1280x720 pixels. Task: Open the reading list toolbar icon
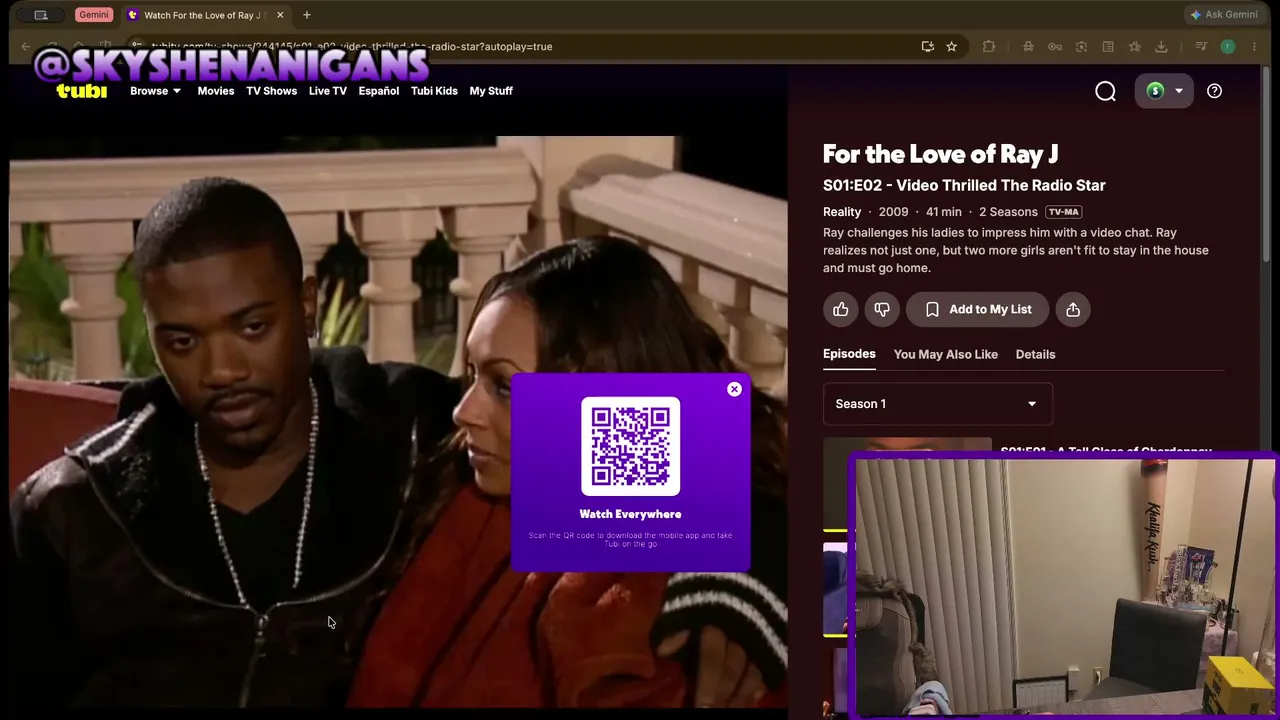coord(1108,46)
